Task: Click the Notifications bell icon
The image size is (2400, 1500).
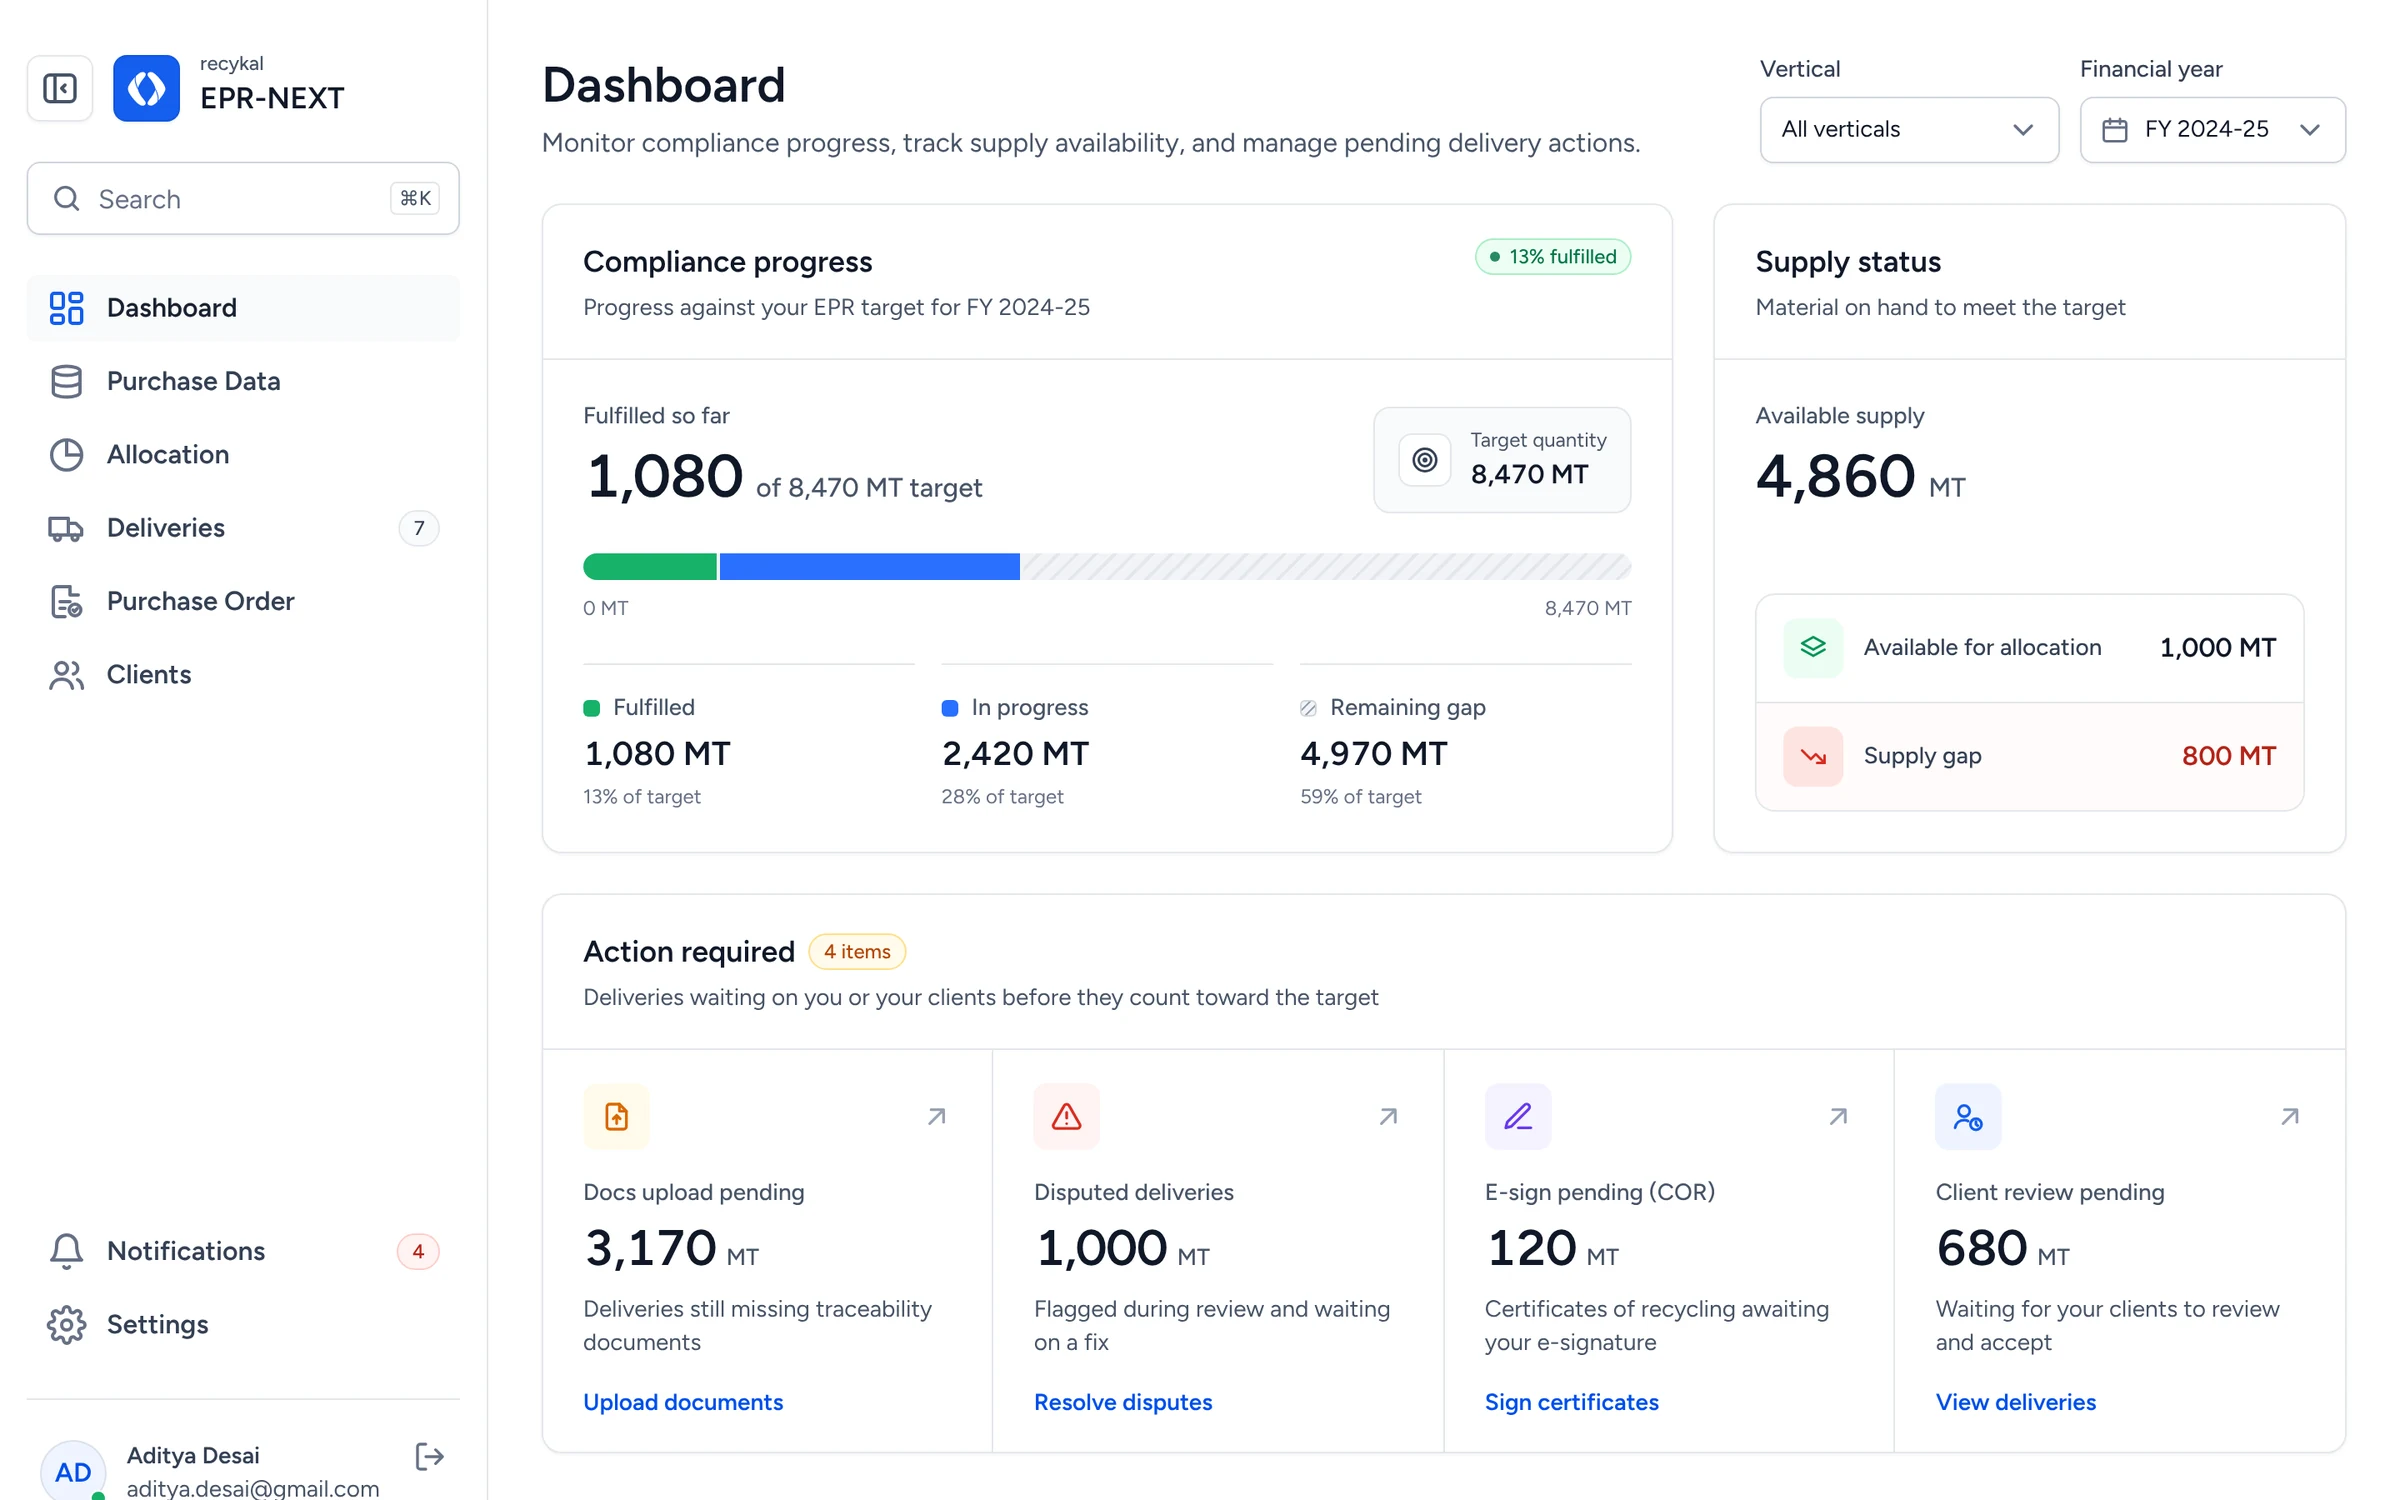Action: 66,1251
